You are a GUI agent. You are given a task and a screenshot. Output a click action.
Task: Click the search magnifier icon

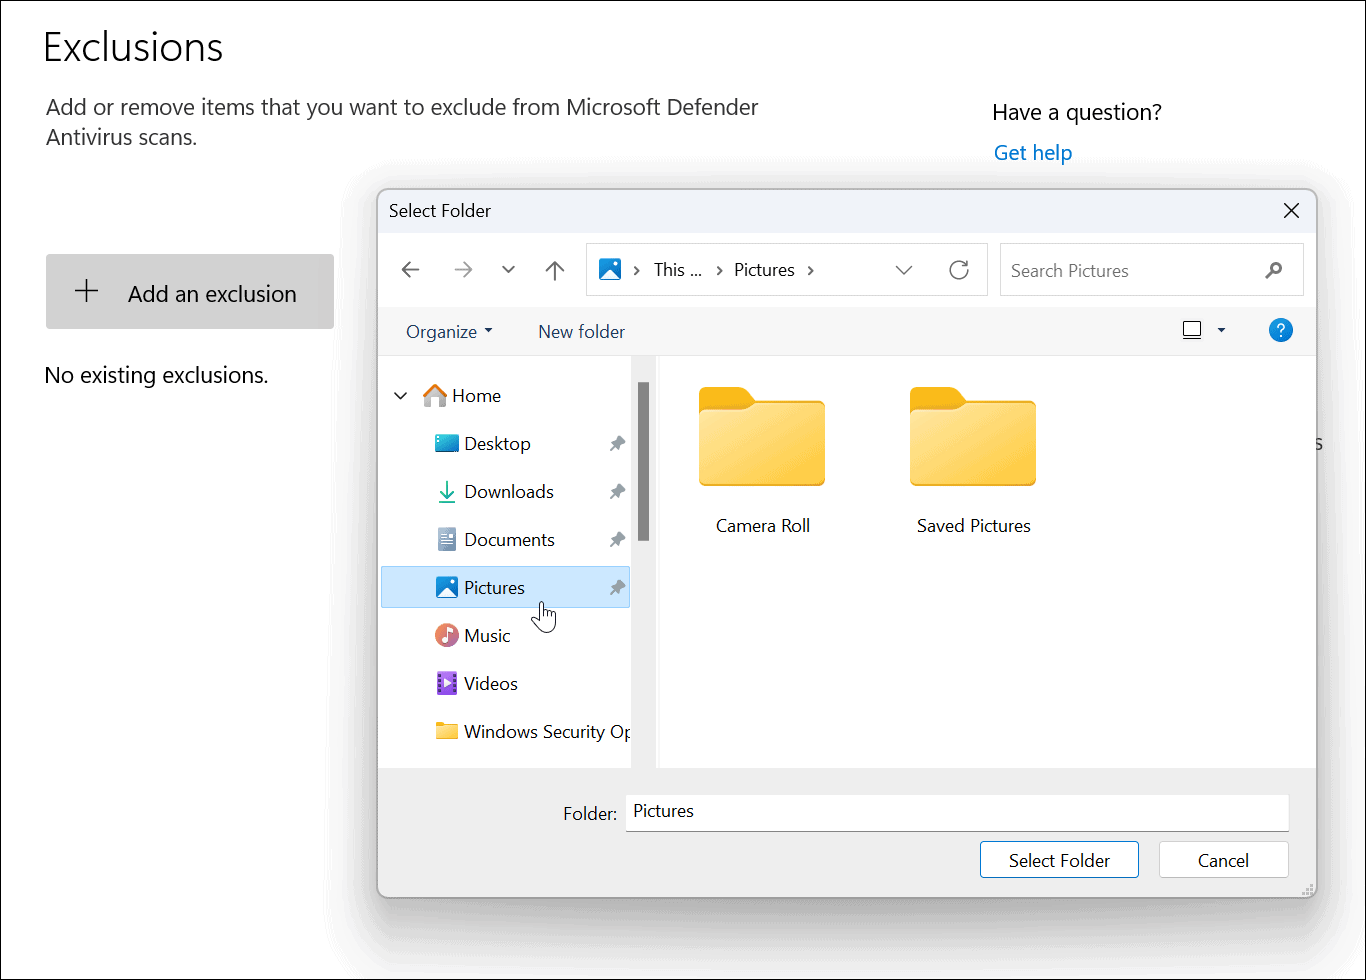[x=1273, y=270]
